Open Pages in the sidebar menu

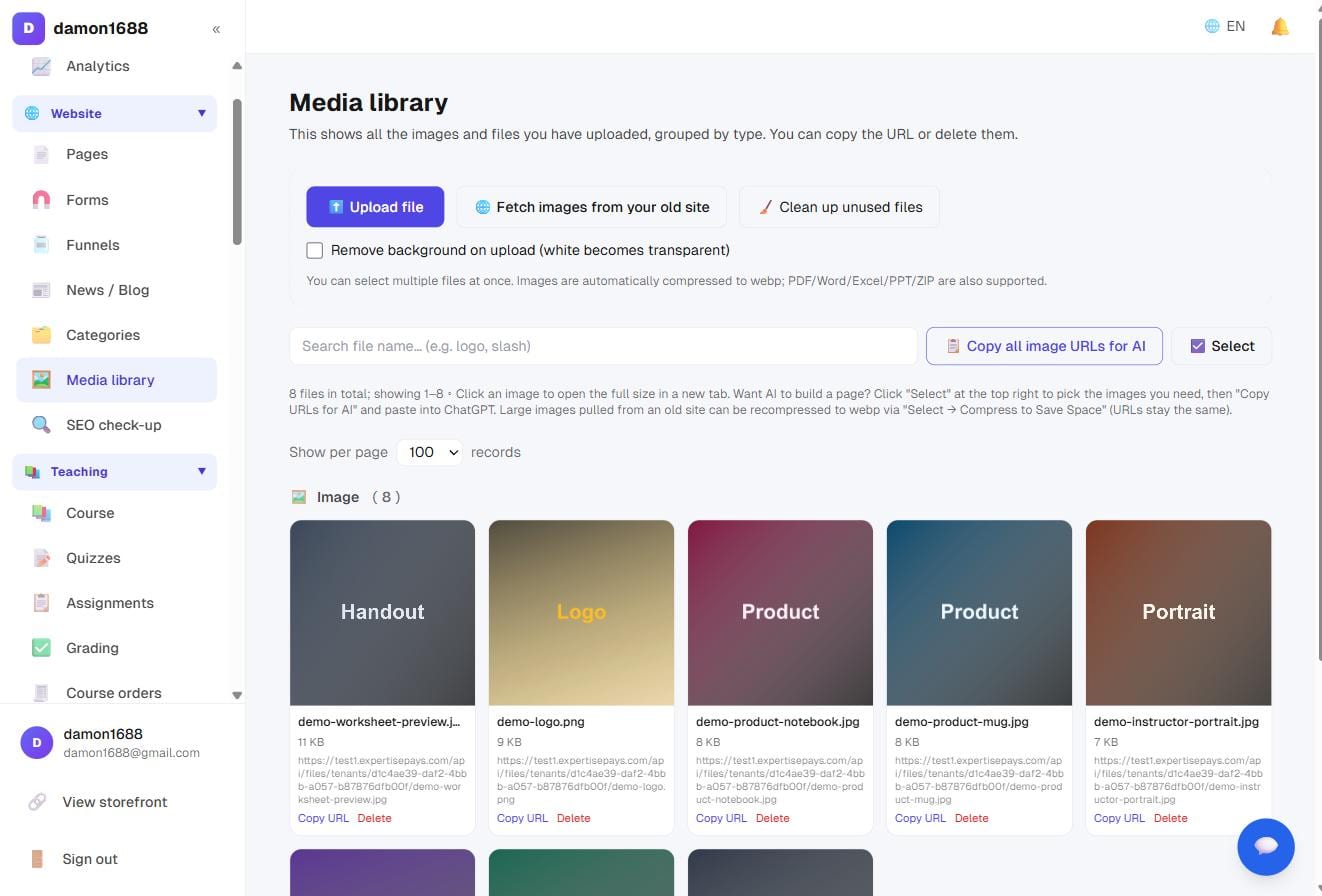pyautogui.click(x=116, y=154)
